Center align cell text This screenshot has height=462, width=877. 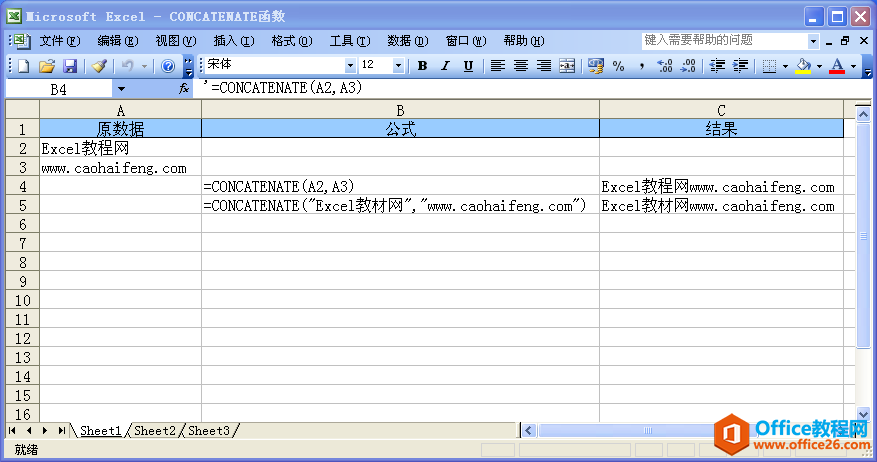521,66
